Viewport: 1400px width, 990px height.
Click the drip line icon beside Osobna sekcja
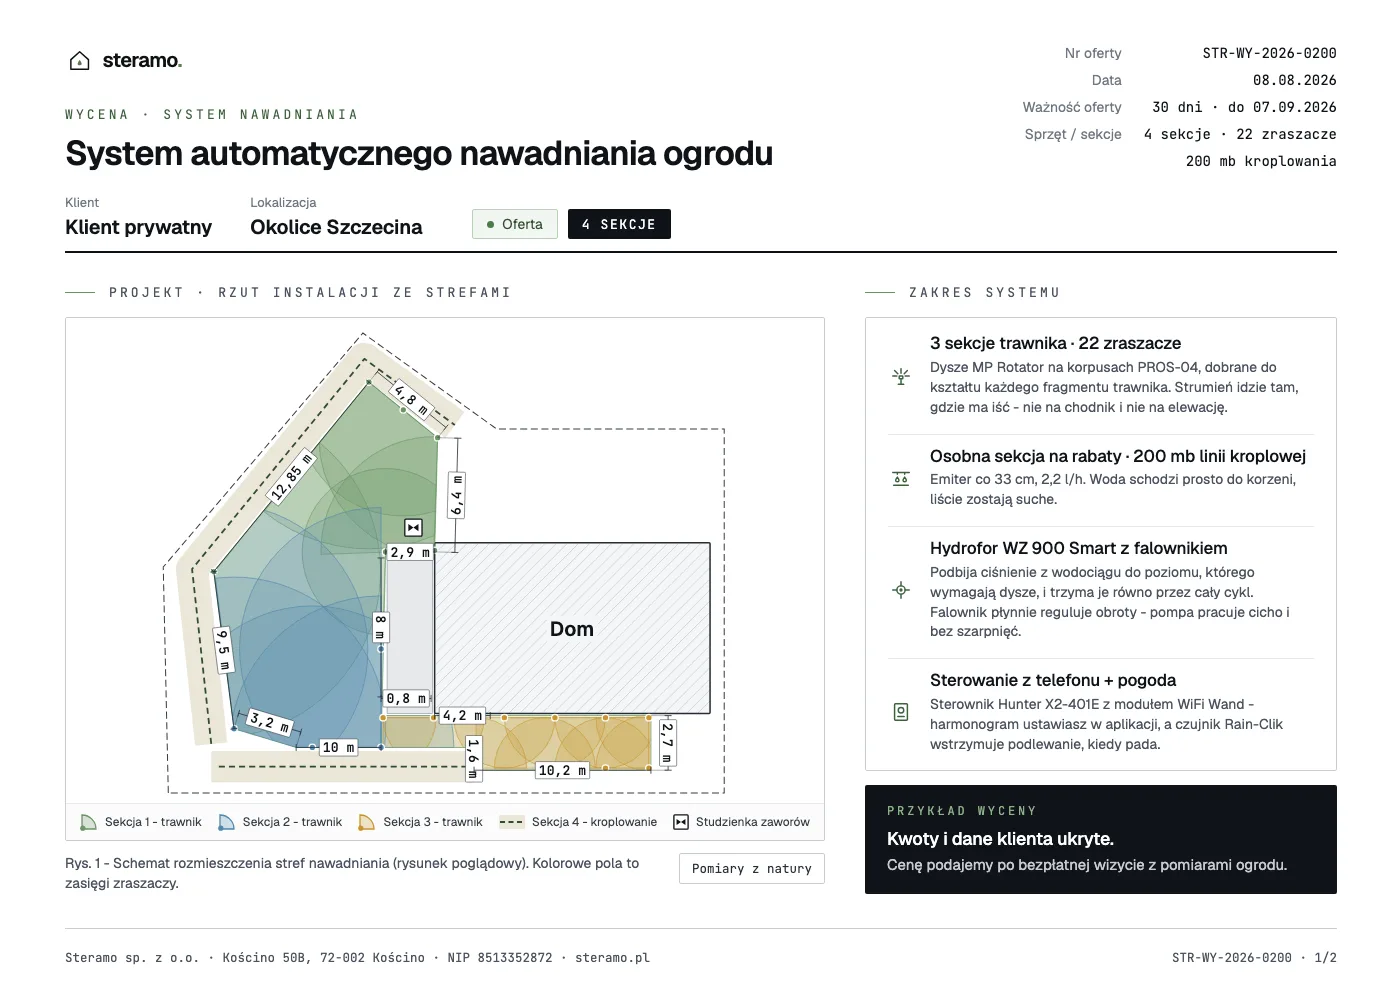point(901,479)
